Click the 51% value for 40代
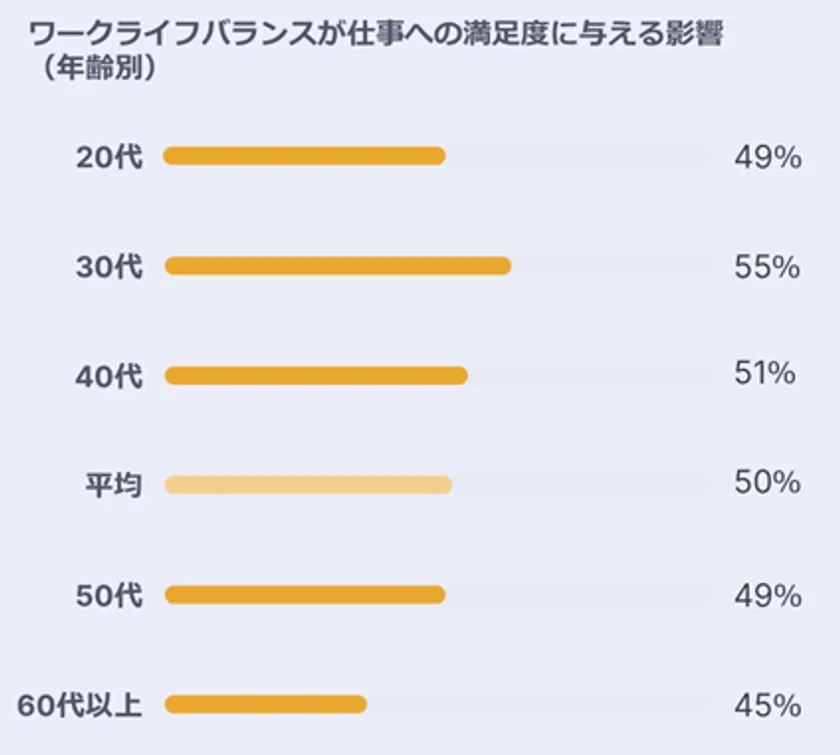 point(764,374)
